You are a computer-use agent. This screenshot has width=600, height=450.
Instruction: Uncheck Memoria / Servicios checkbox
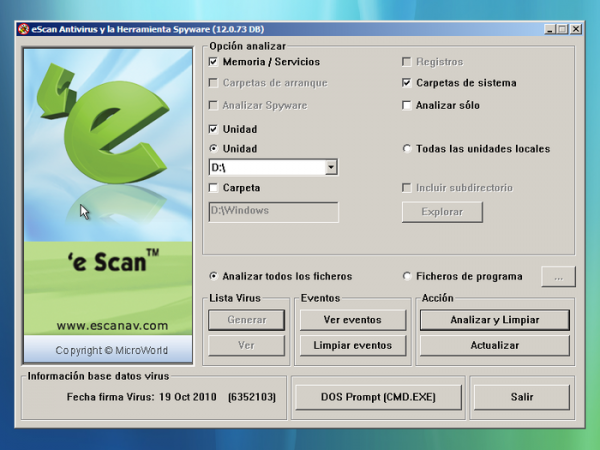tap(214, 62)
